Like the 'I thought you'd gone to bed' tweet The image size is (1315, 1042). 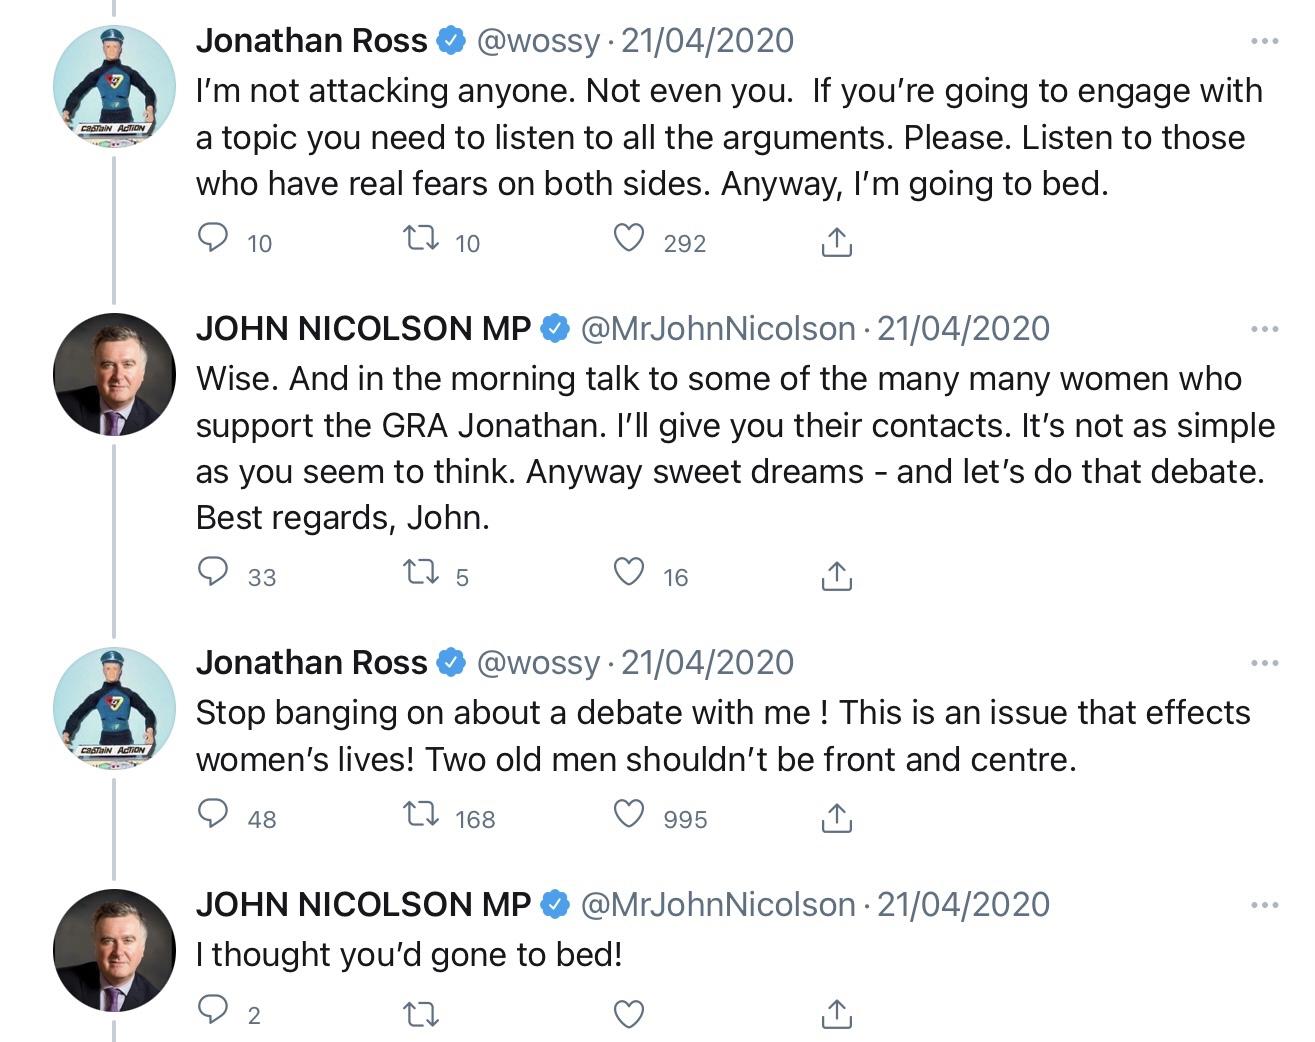[x=629, y=1014]
